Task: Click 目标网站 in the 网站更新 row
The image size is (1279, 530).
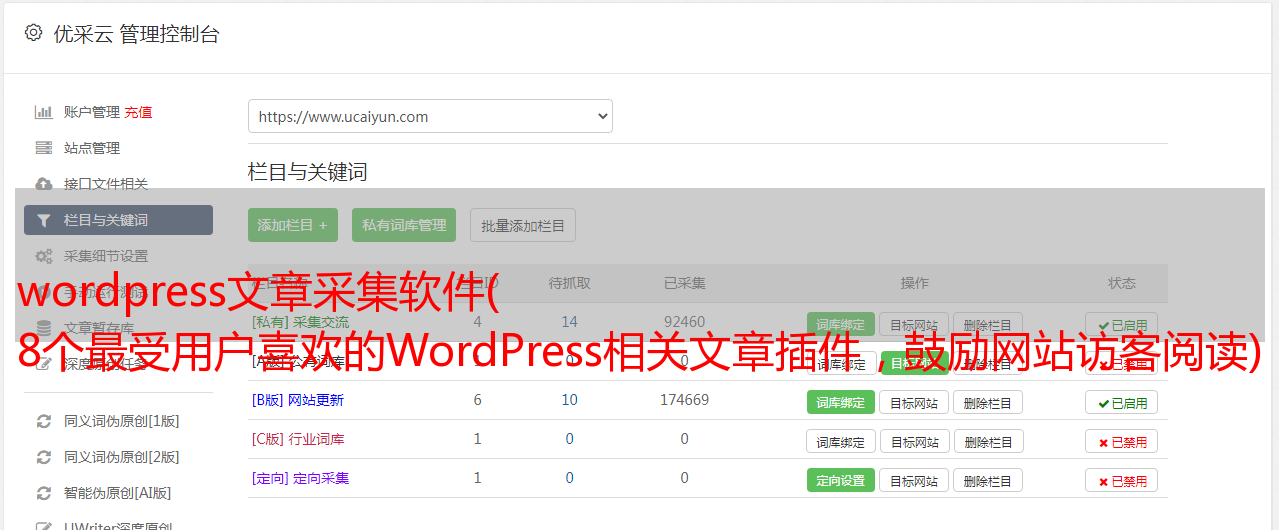Action: (x=914, y=402)
